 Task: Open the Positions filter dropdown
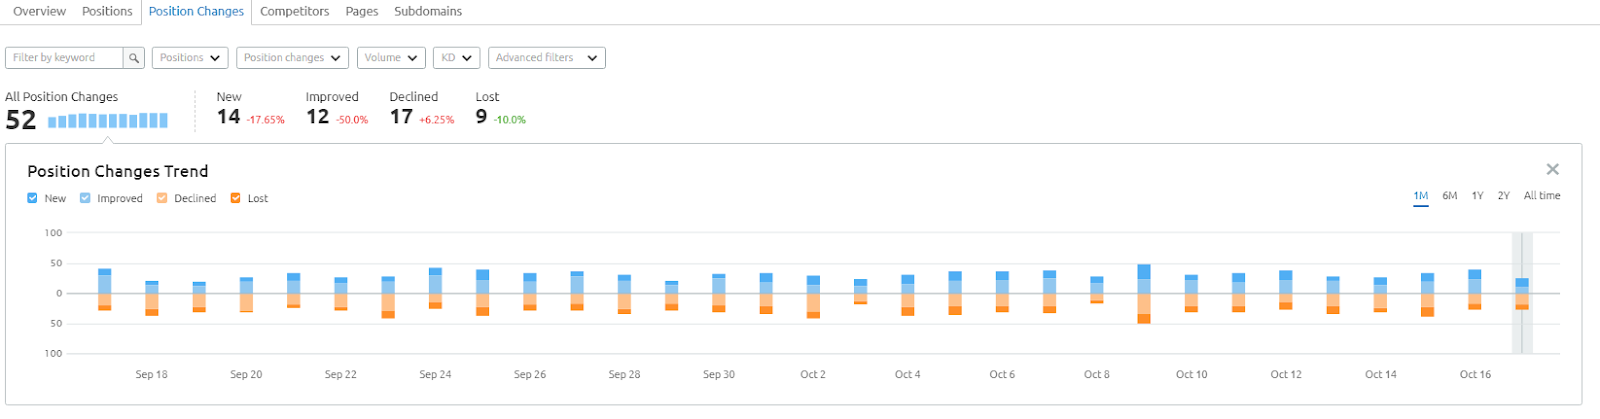[190, 58]
